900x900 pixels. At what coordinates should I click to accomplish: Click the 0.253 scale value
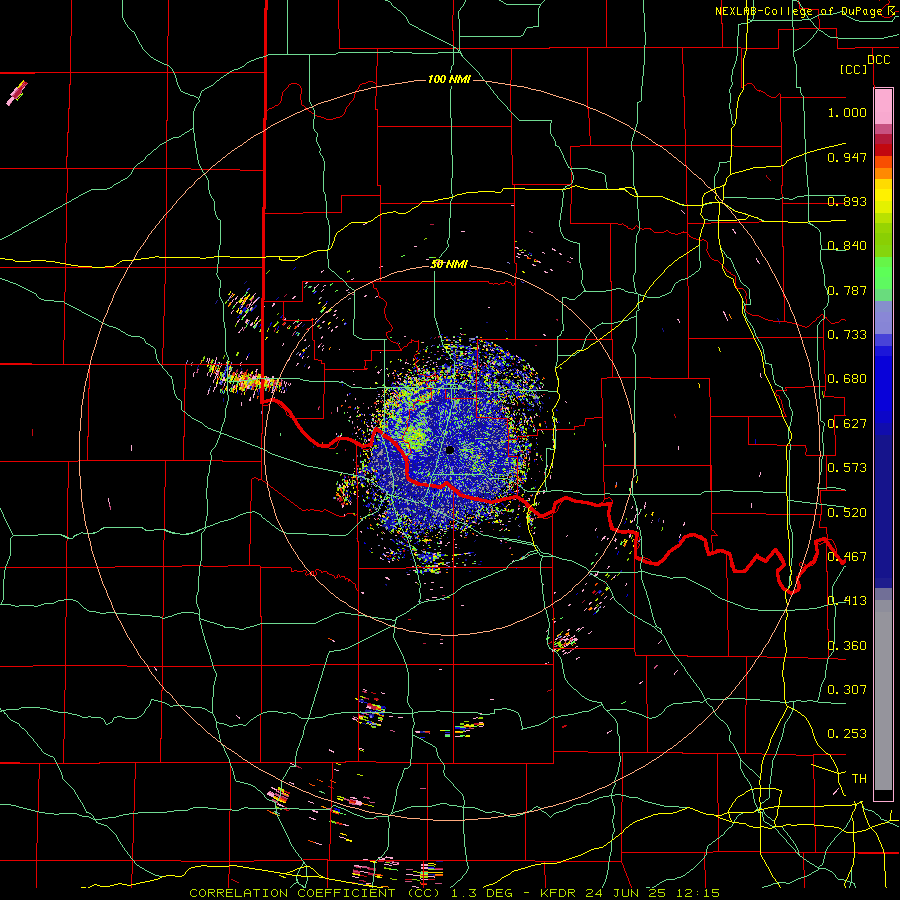point(847,734)
